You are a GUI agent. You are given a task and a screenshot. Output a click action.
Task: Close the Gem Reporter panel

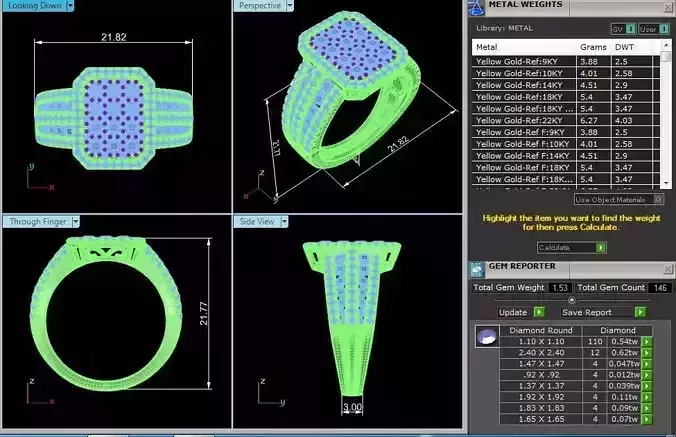click(667, 269)
